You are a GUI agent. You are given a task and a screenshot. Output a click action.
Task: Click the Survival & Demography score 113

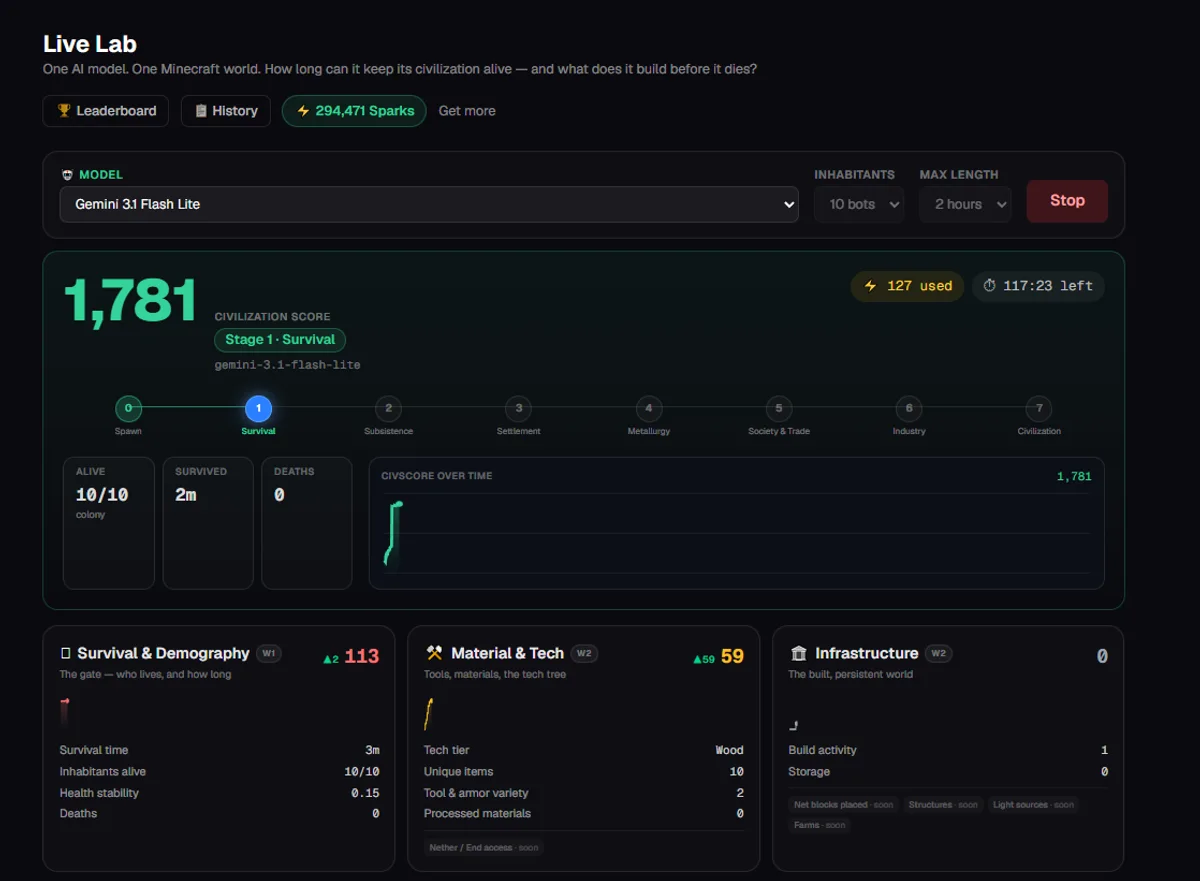coord(362,656)
